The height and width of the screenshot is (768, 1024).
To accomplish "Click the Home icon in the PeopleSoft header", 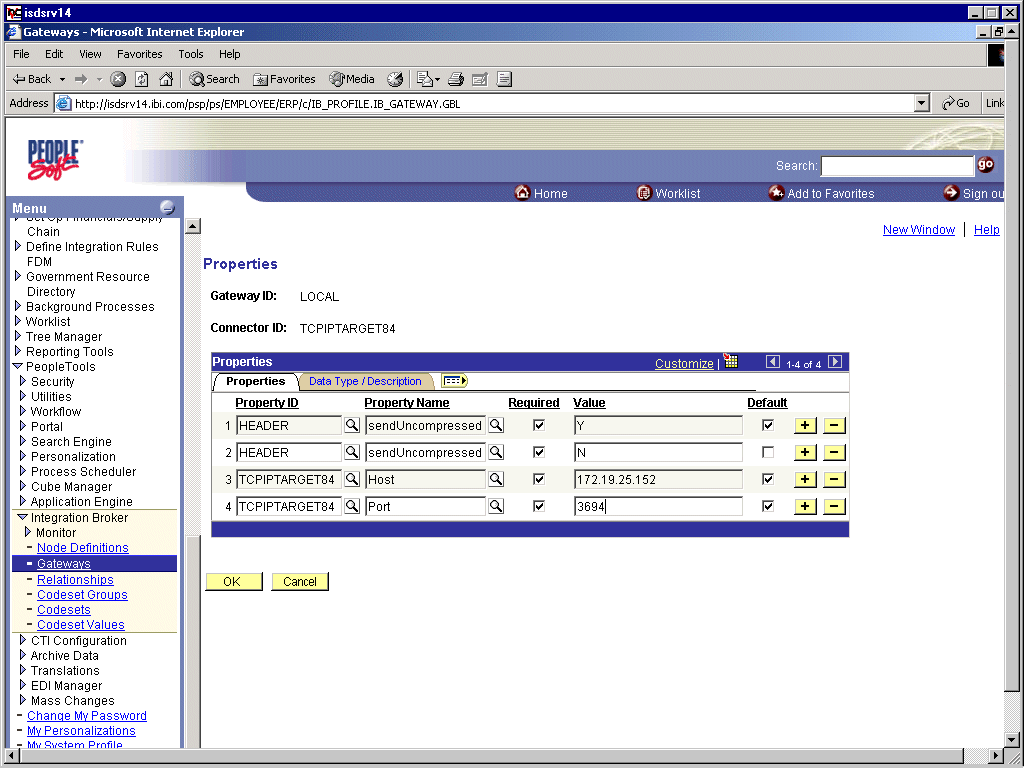I will 523,193.
